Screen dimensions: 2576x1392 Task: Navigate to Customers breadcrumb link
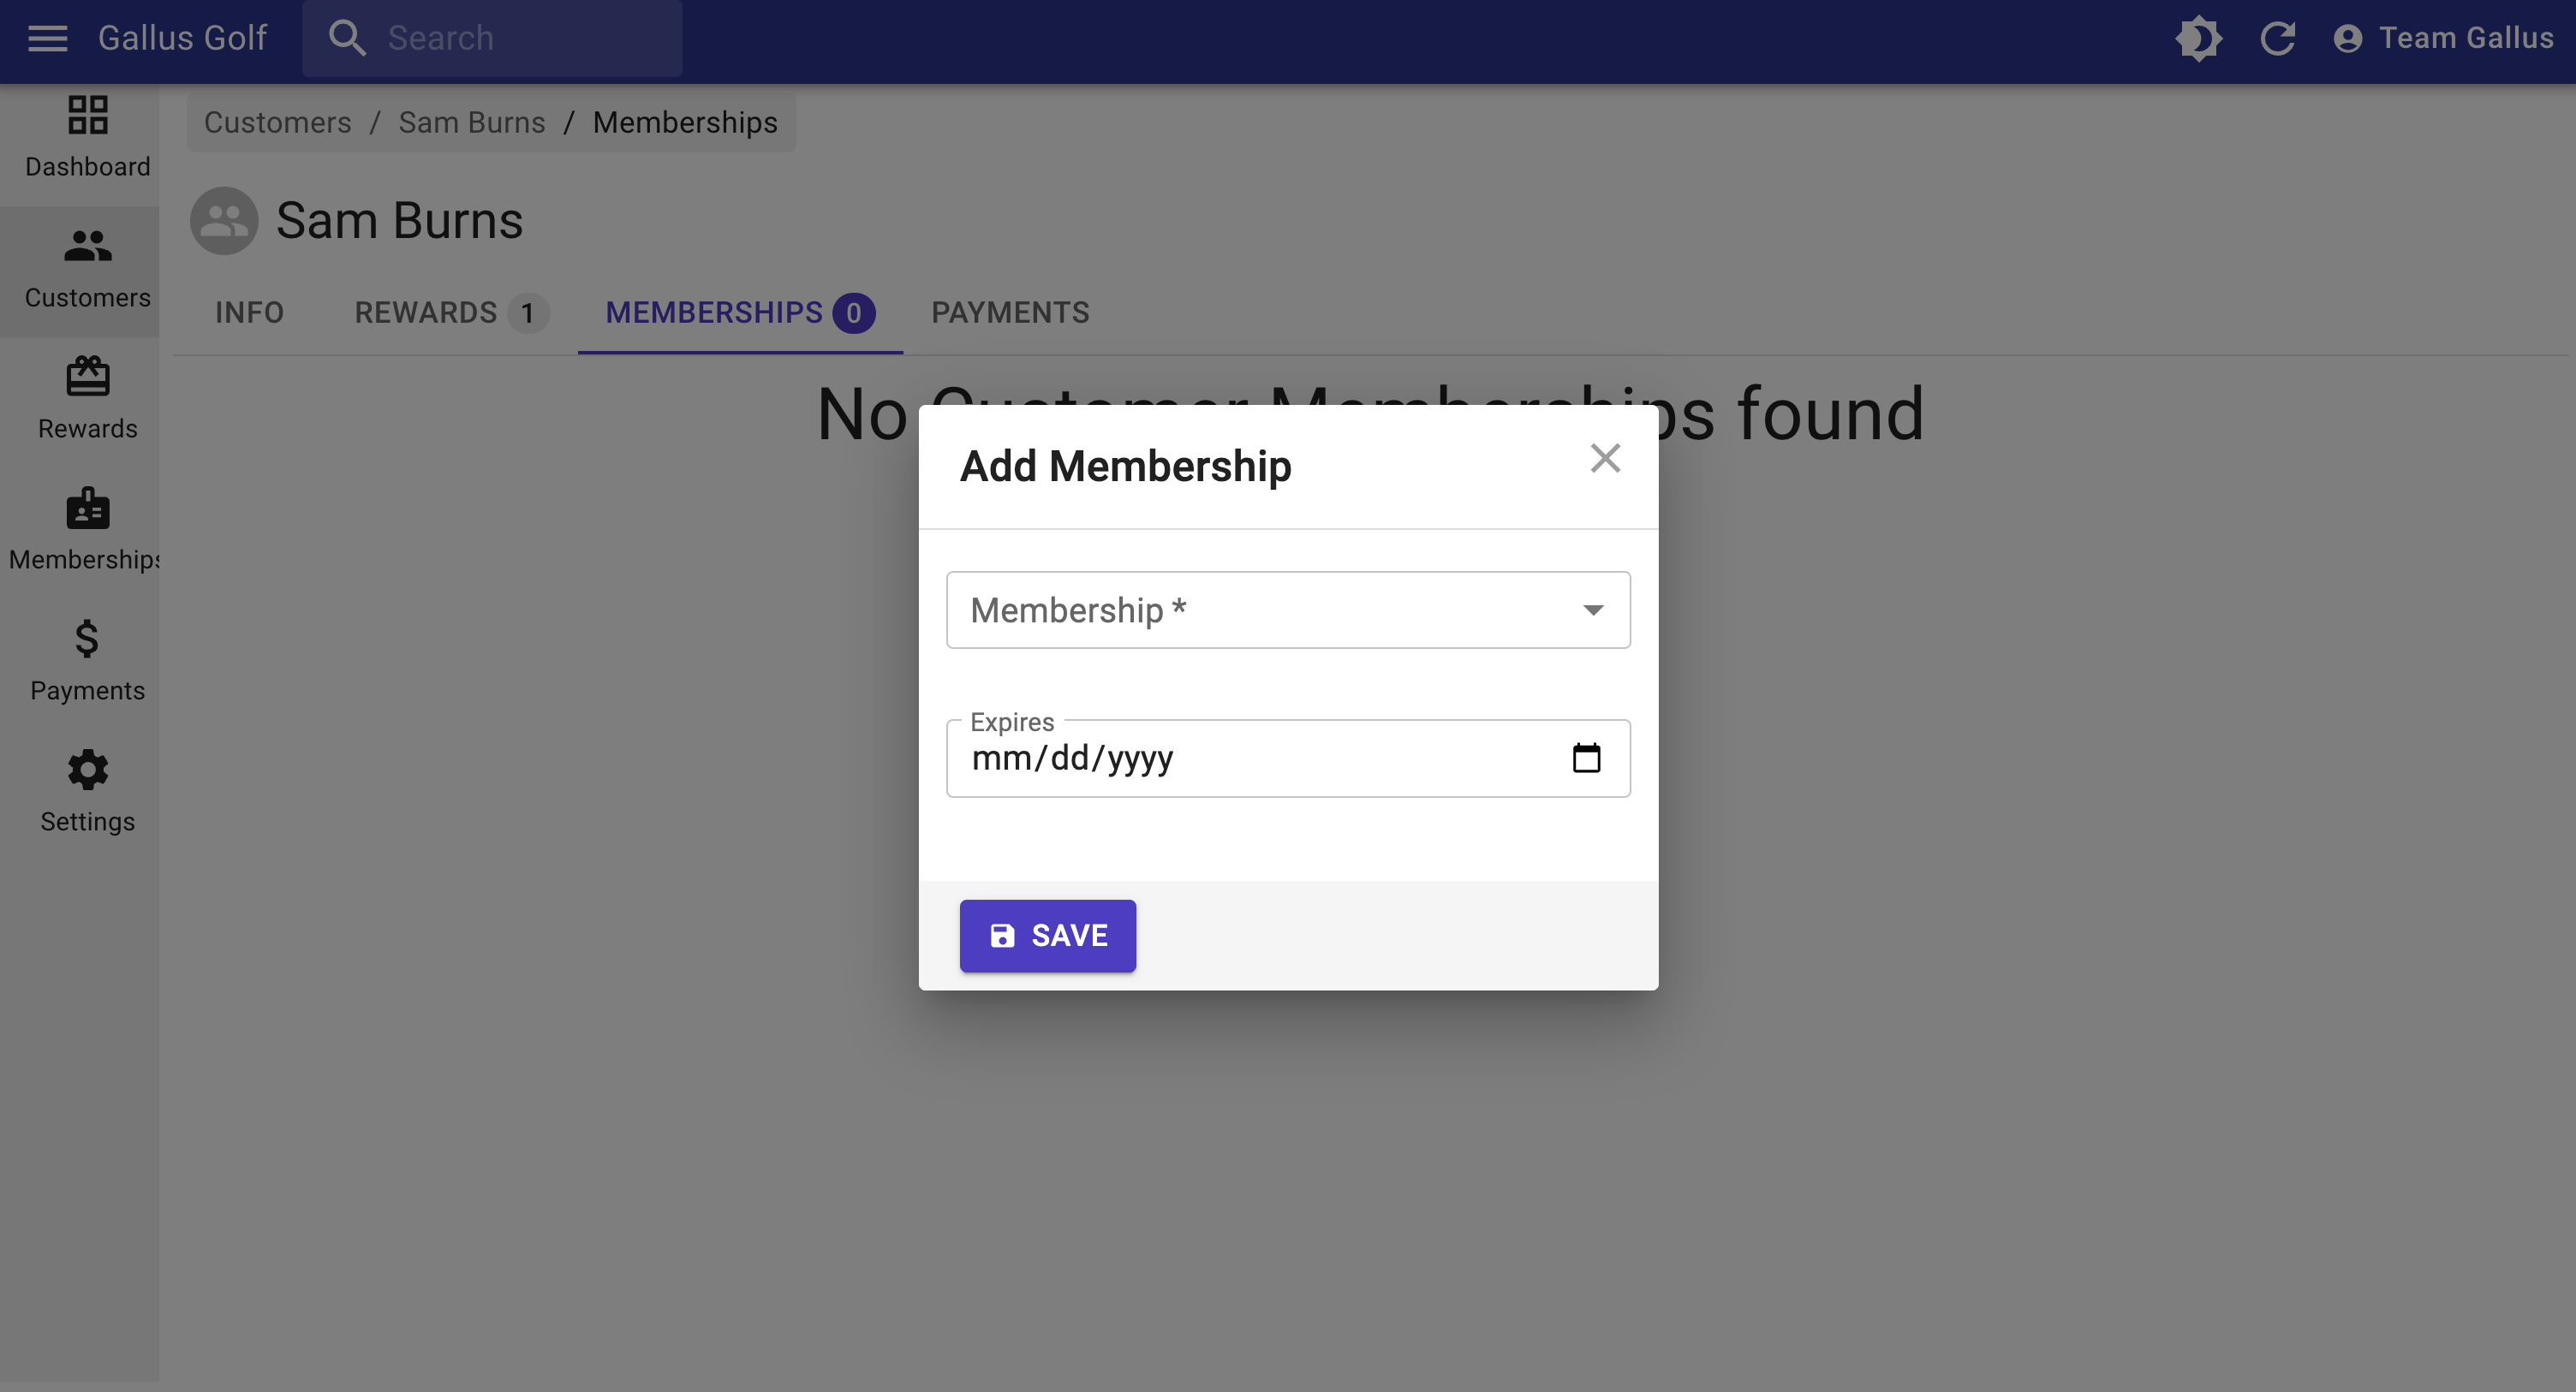(278, 122)
